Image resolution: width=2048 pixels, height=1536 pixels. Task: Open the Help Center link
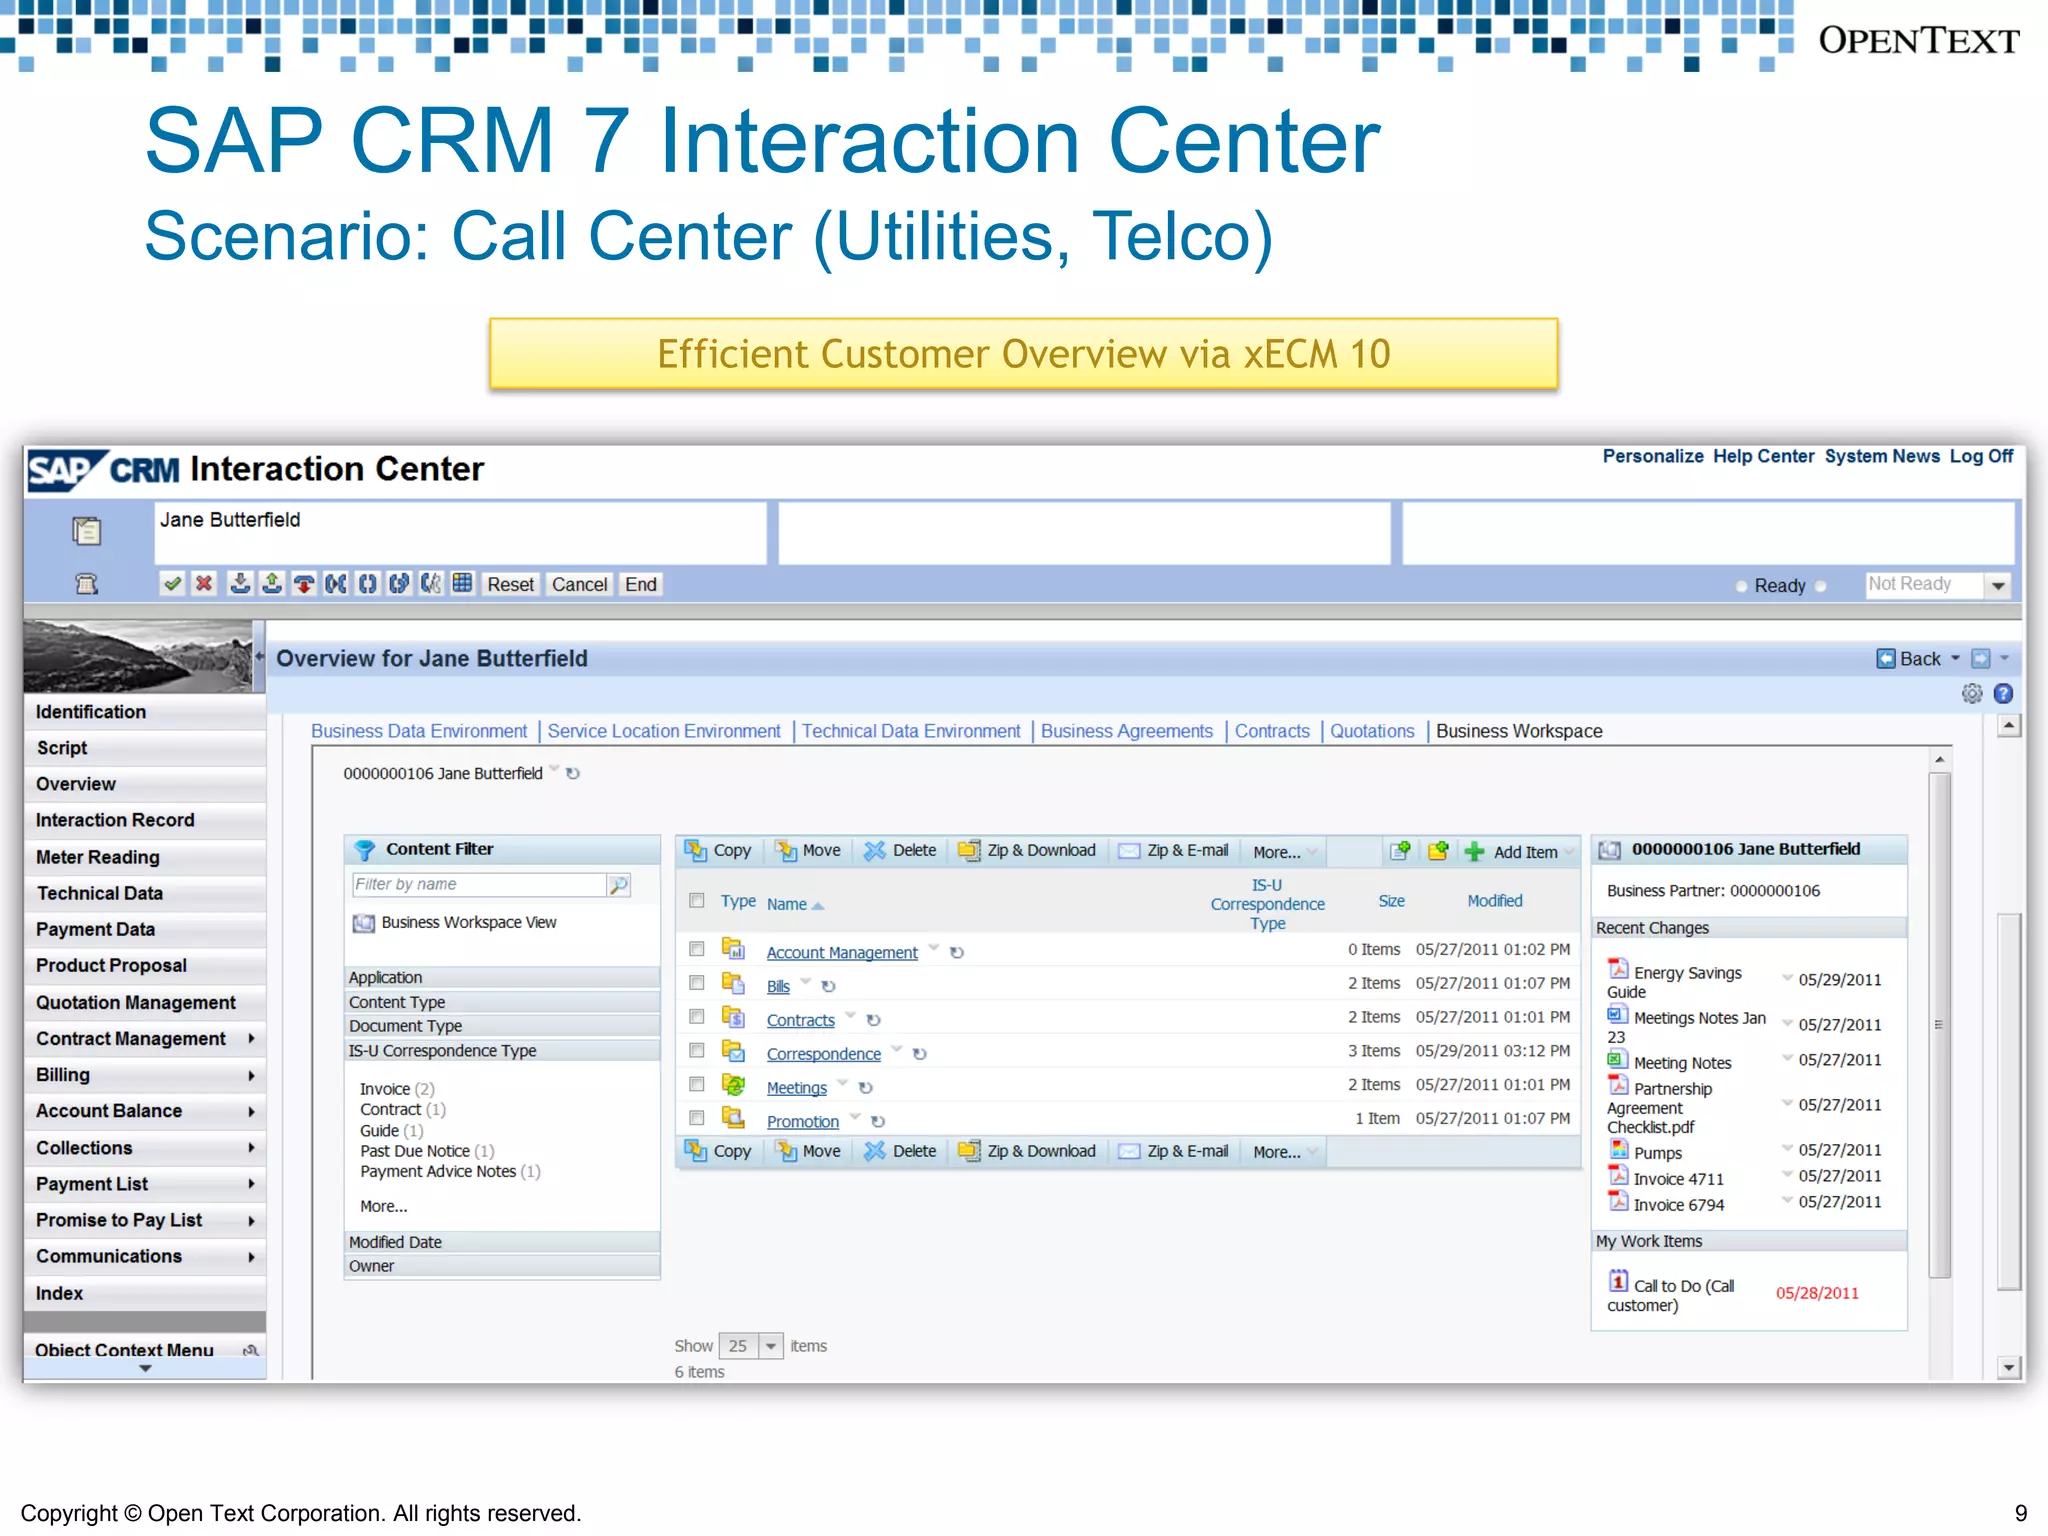coord(1763,456)
